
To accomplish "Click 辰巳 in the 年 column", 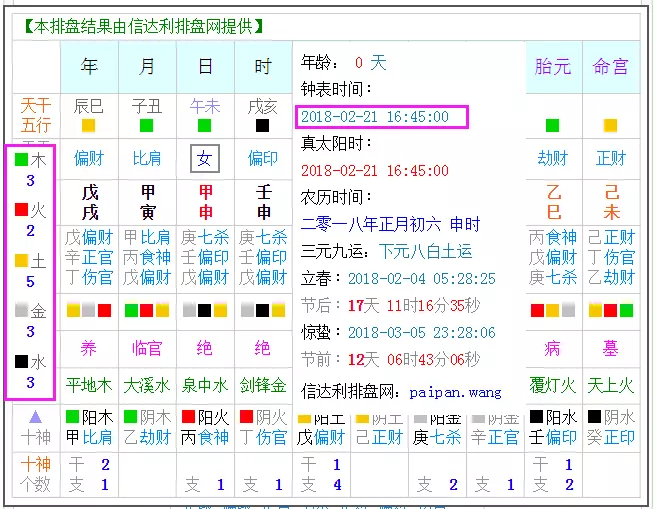I will [x=88, y=107].
